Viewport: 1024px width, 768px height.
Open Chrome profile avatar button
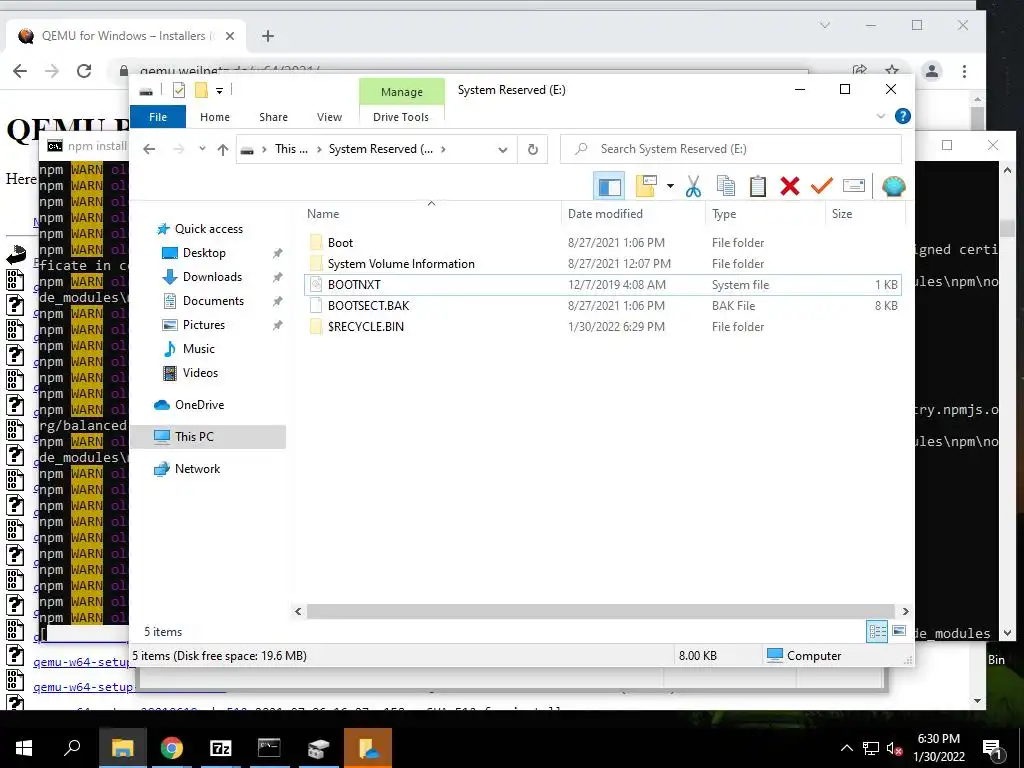932,71
